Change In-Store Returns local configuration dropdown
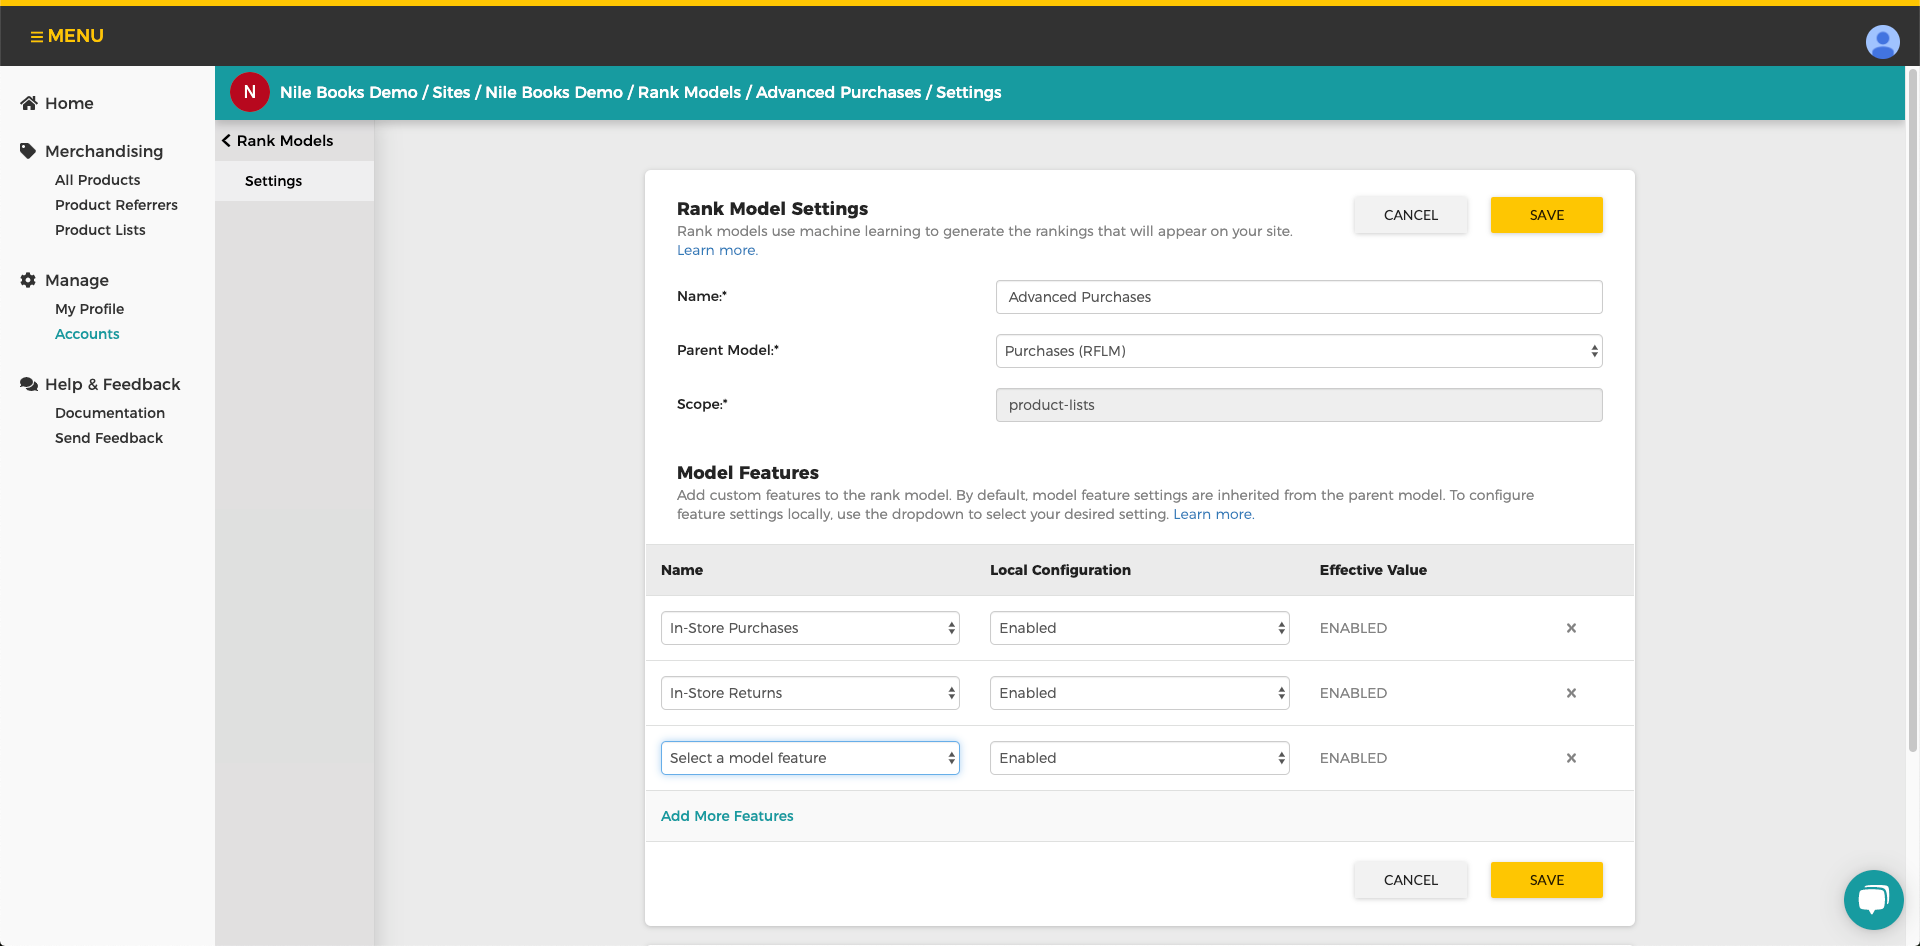This screenshot has height=946, width=1920. pos(1139,693)
